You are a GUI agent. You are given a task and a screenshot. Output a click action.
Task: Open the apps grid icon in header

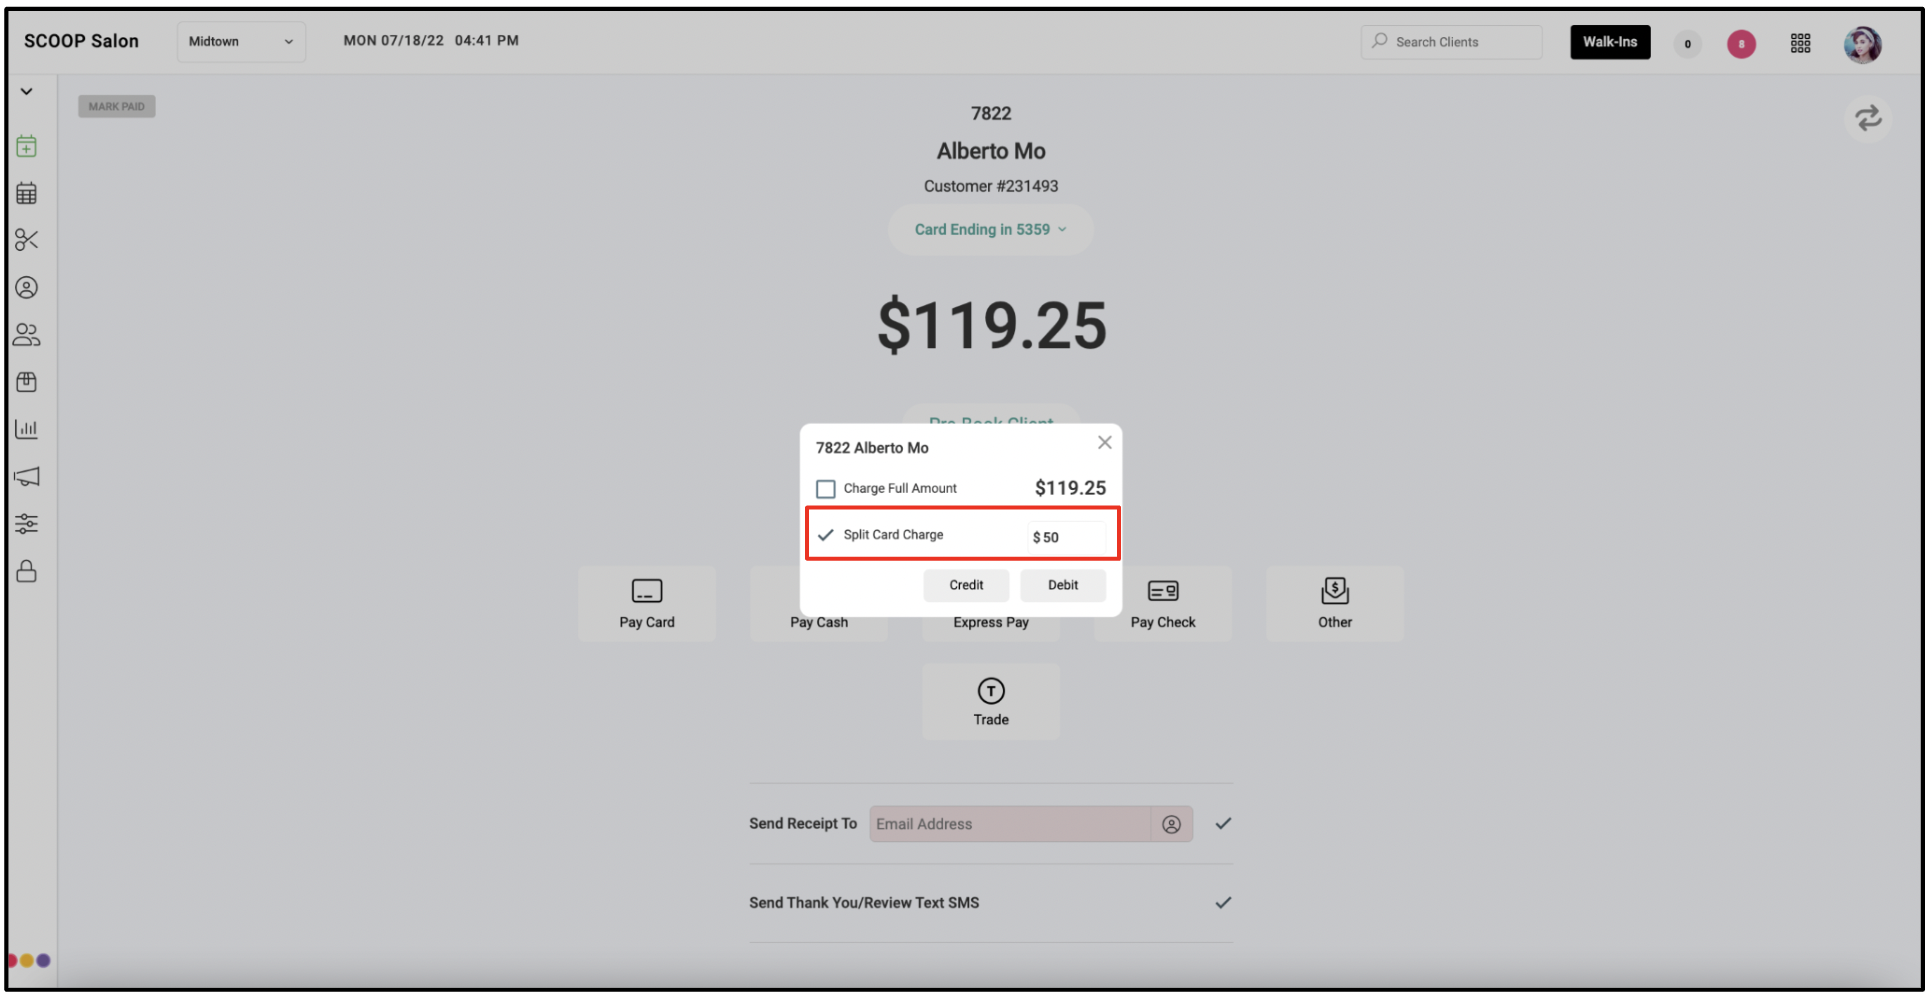pos(1800,43)
